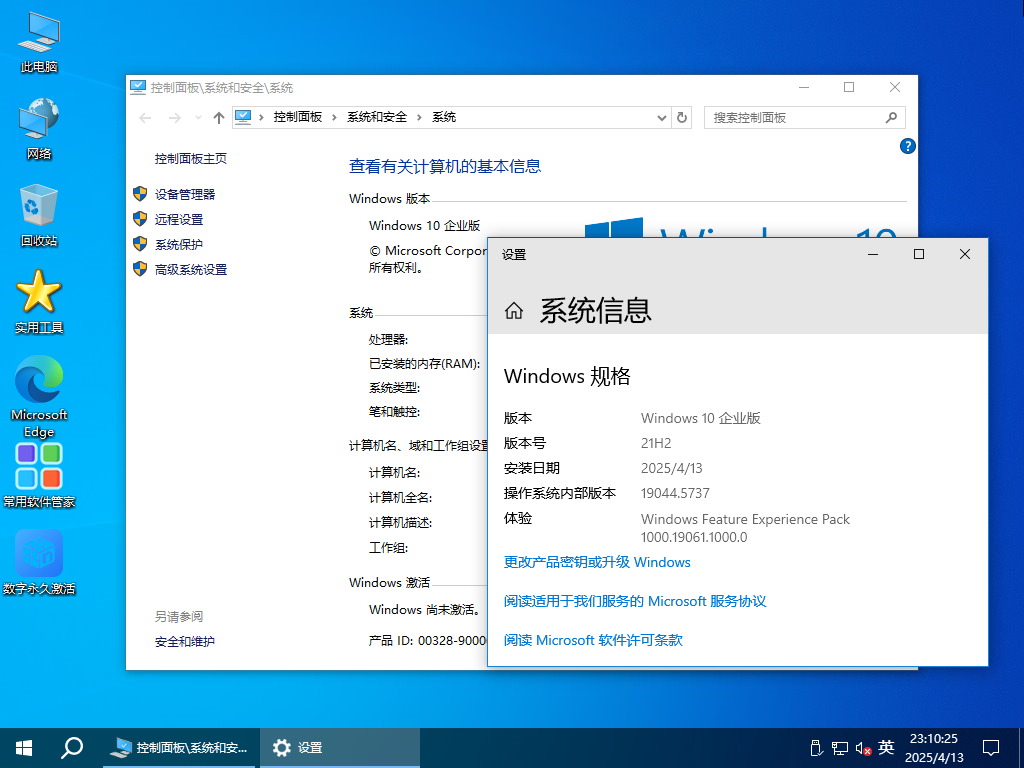
Task: Select the 19044.5737 build number text
Action: tap(675, 493)
